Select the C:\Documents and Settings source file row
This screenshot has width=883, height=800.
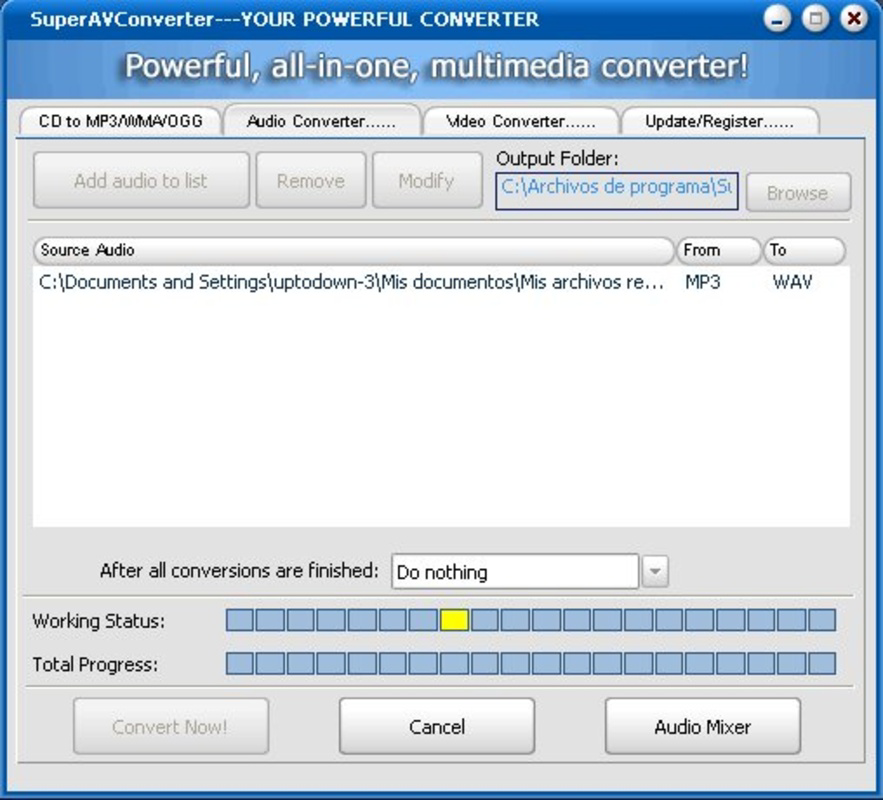coord(441,282)
